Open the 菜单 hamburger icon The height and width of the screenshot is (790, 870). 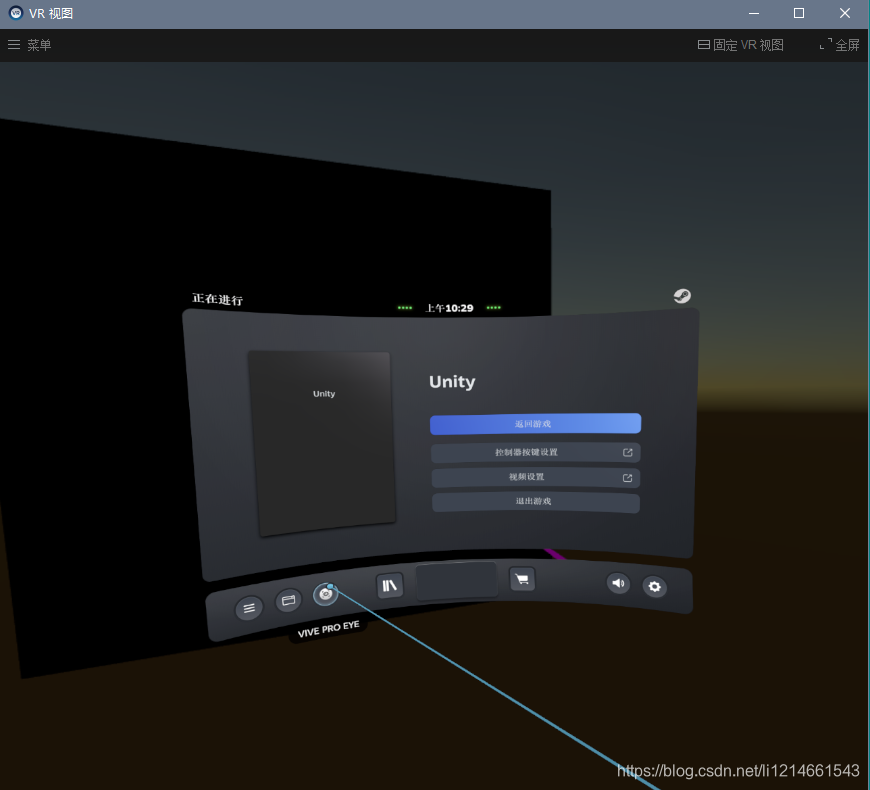[x=14, y=44]
